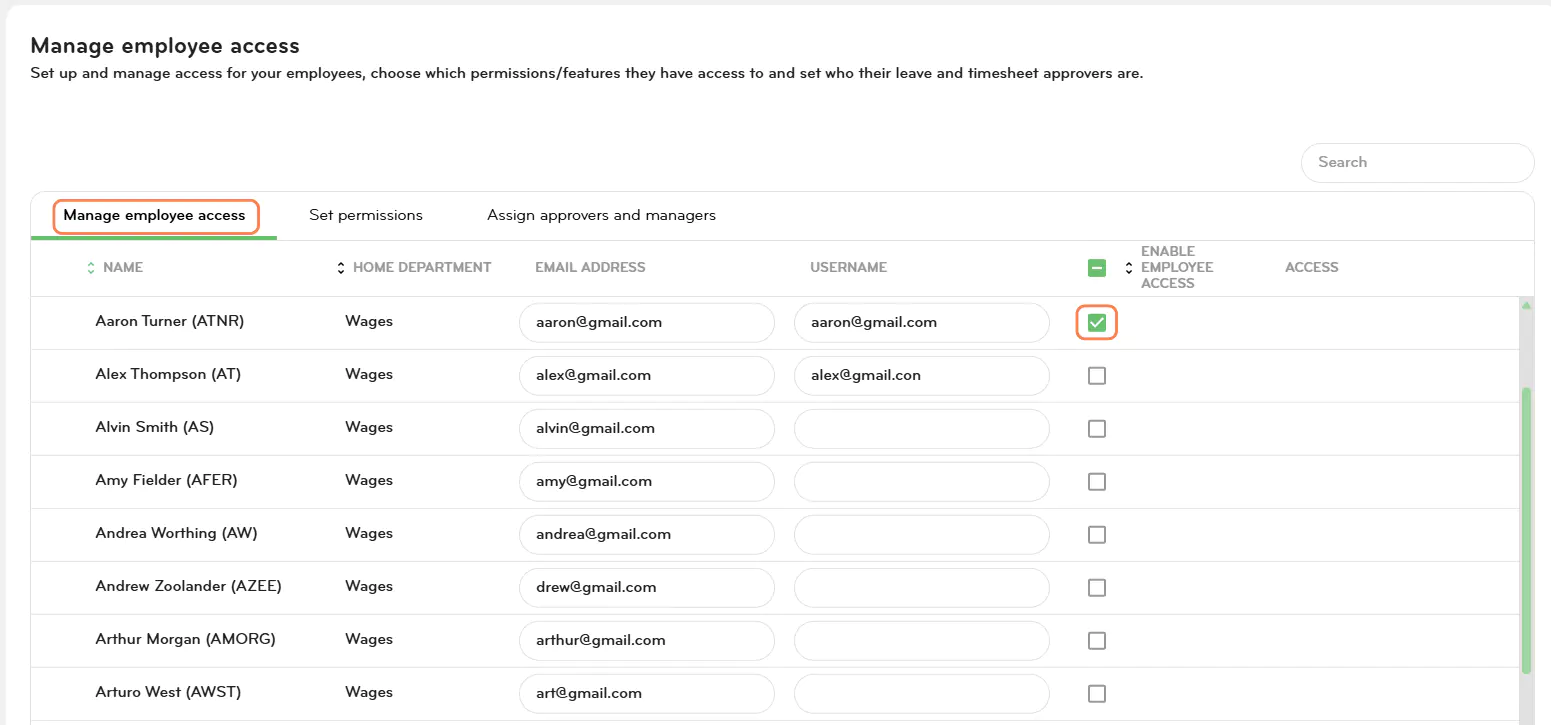Viewport: 1551px width, 725px height.
Task: Edit Alvin Smith's email address field
Action: (x=647, y=428)
